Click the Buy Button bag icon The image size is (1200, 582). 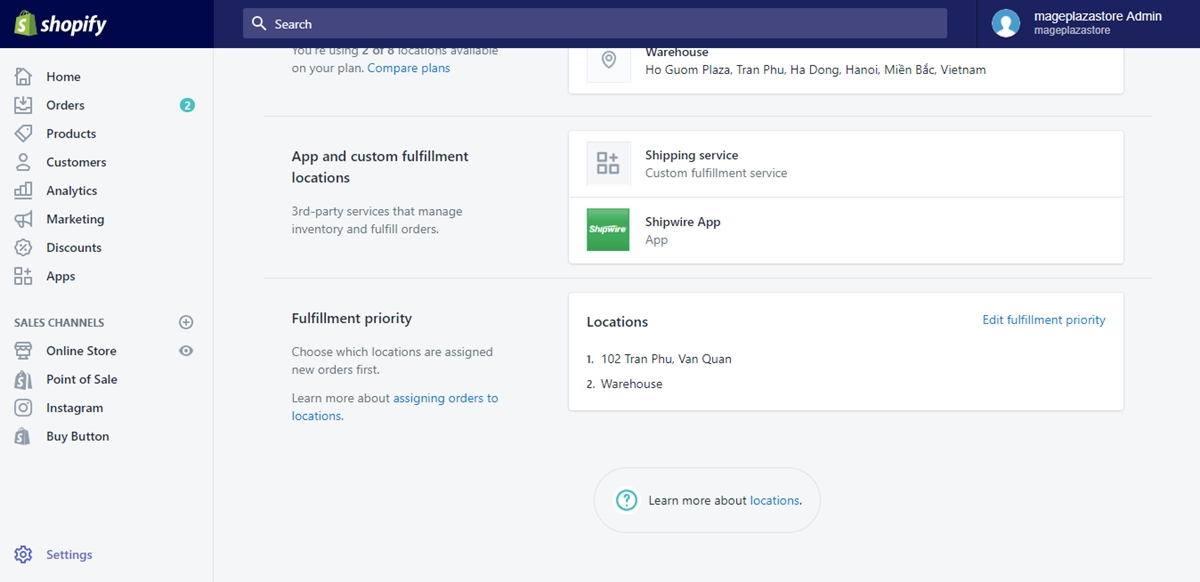pyautogui.click(x=23, y=437)
